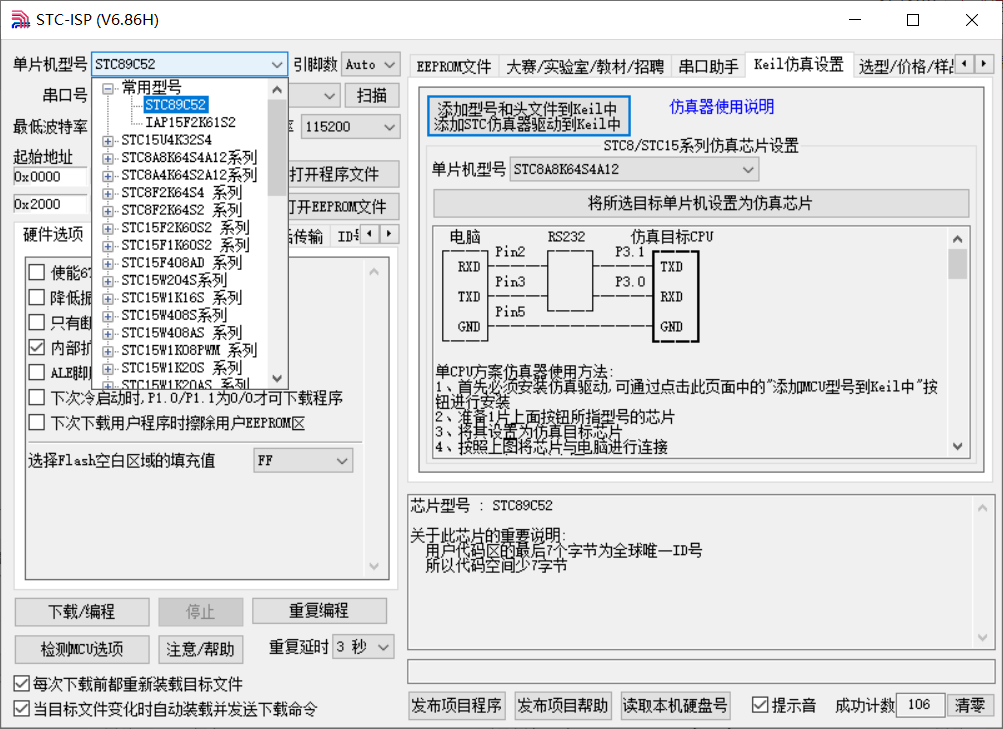Collapse the 常用型号 tree node
Image resolution: width=1003 pixels, height=729 pixels.
(x=107, y=86)
